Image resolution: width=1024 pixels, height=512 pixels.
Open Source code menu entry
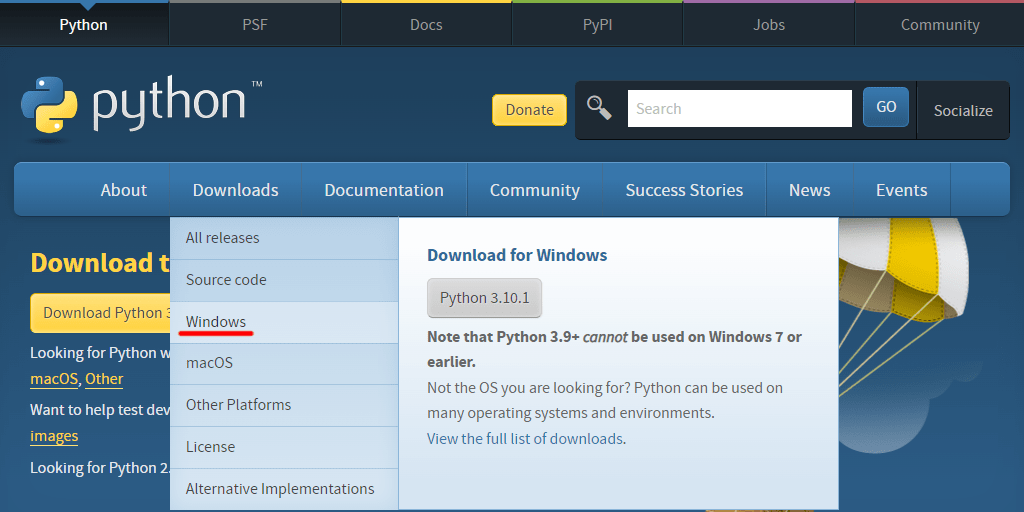click(x=226, y=280)
